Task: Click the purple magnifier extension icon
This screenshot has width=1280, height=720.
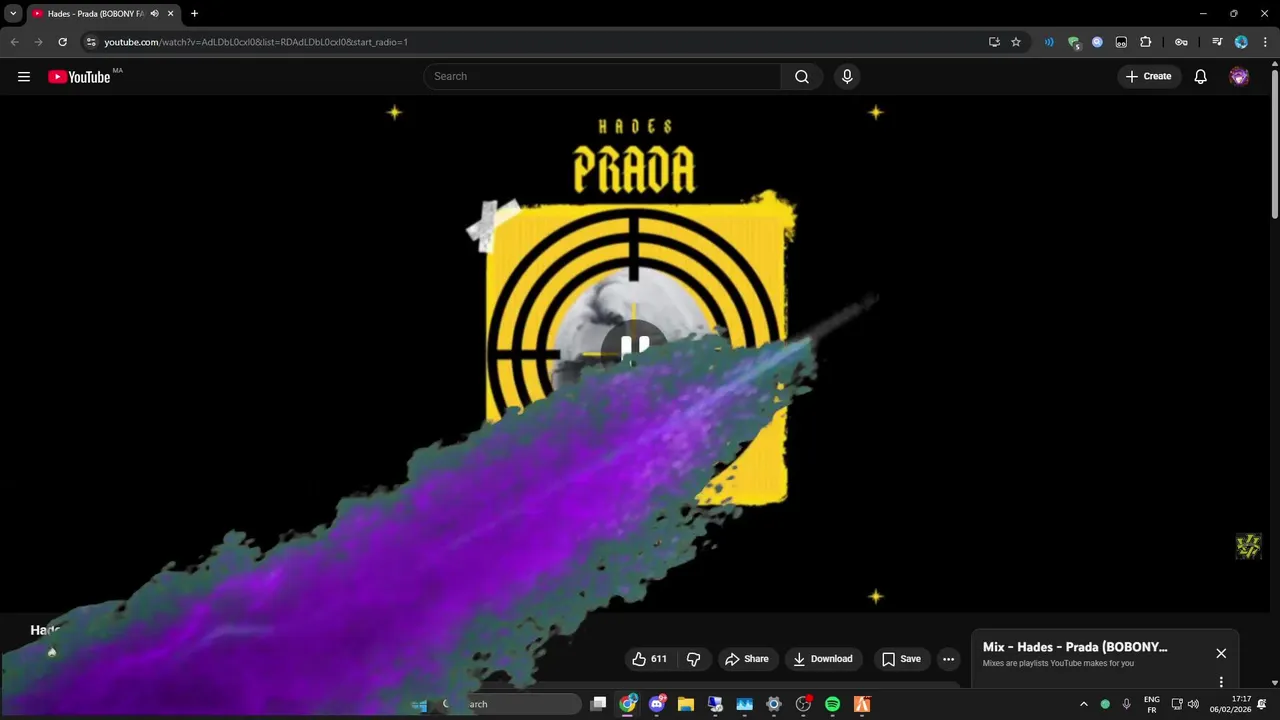Action: pyautogui.click(x=1097, y=42)
